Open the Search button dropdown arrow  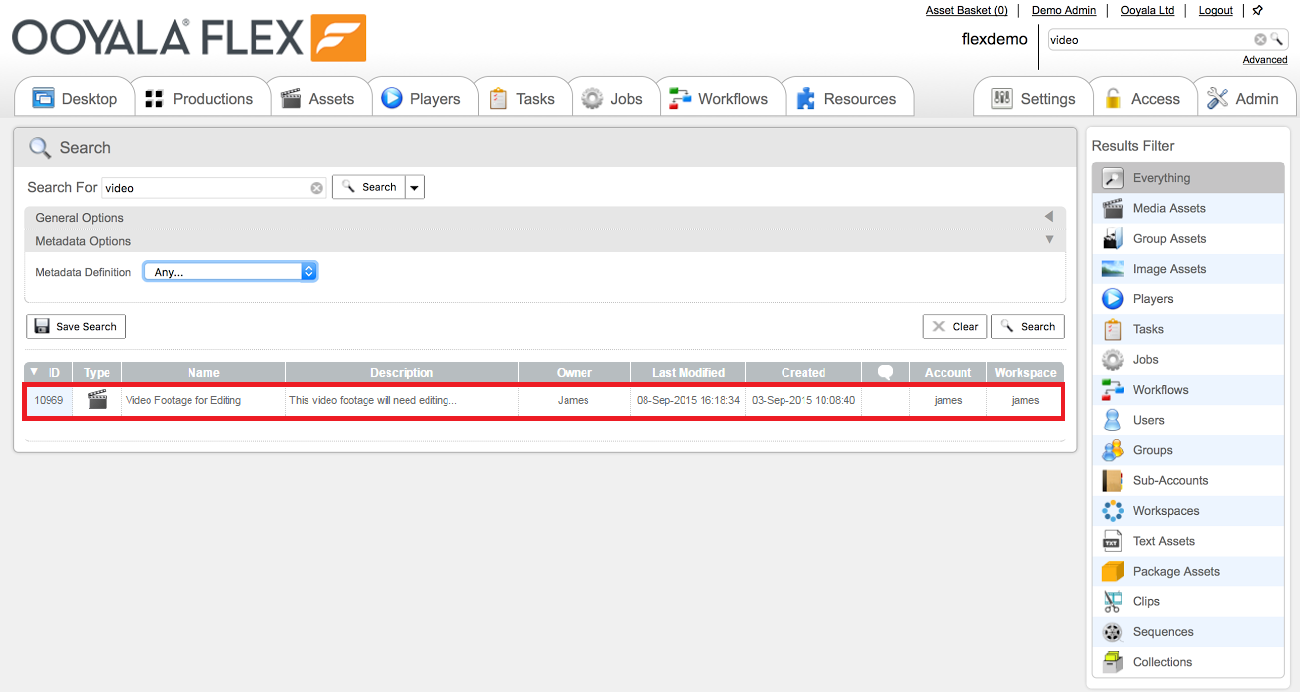click(x=415, y=187)
